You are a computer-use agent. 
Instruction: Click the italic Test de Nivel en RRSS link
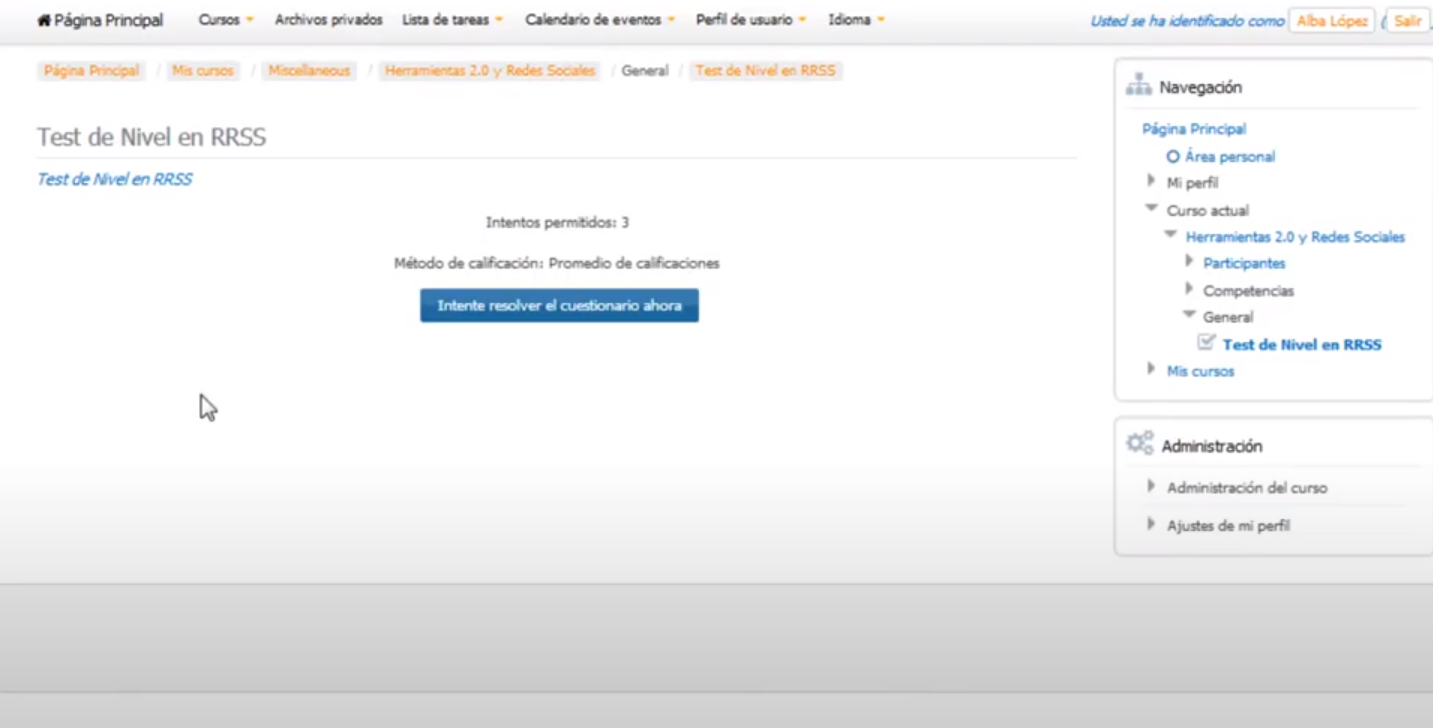[114, 180]
